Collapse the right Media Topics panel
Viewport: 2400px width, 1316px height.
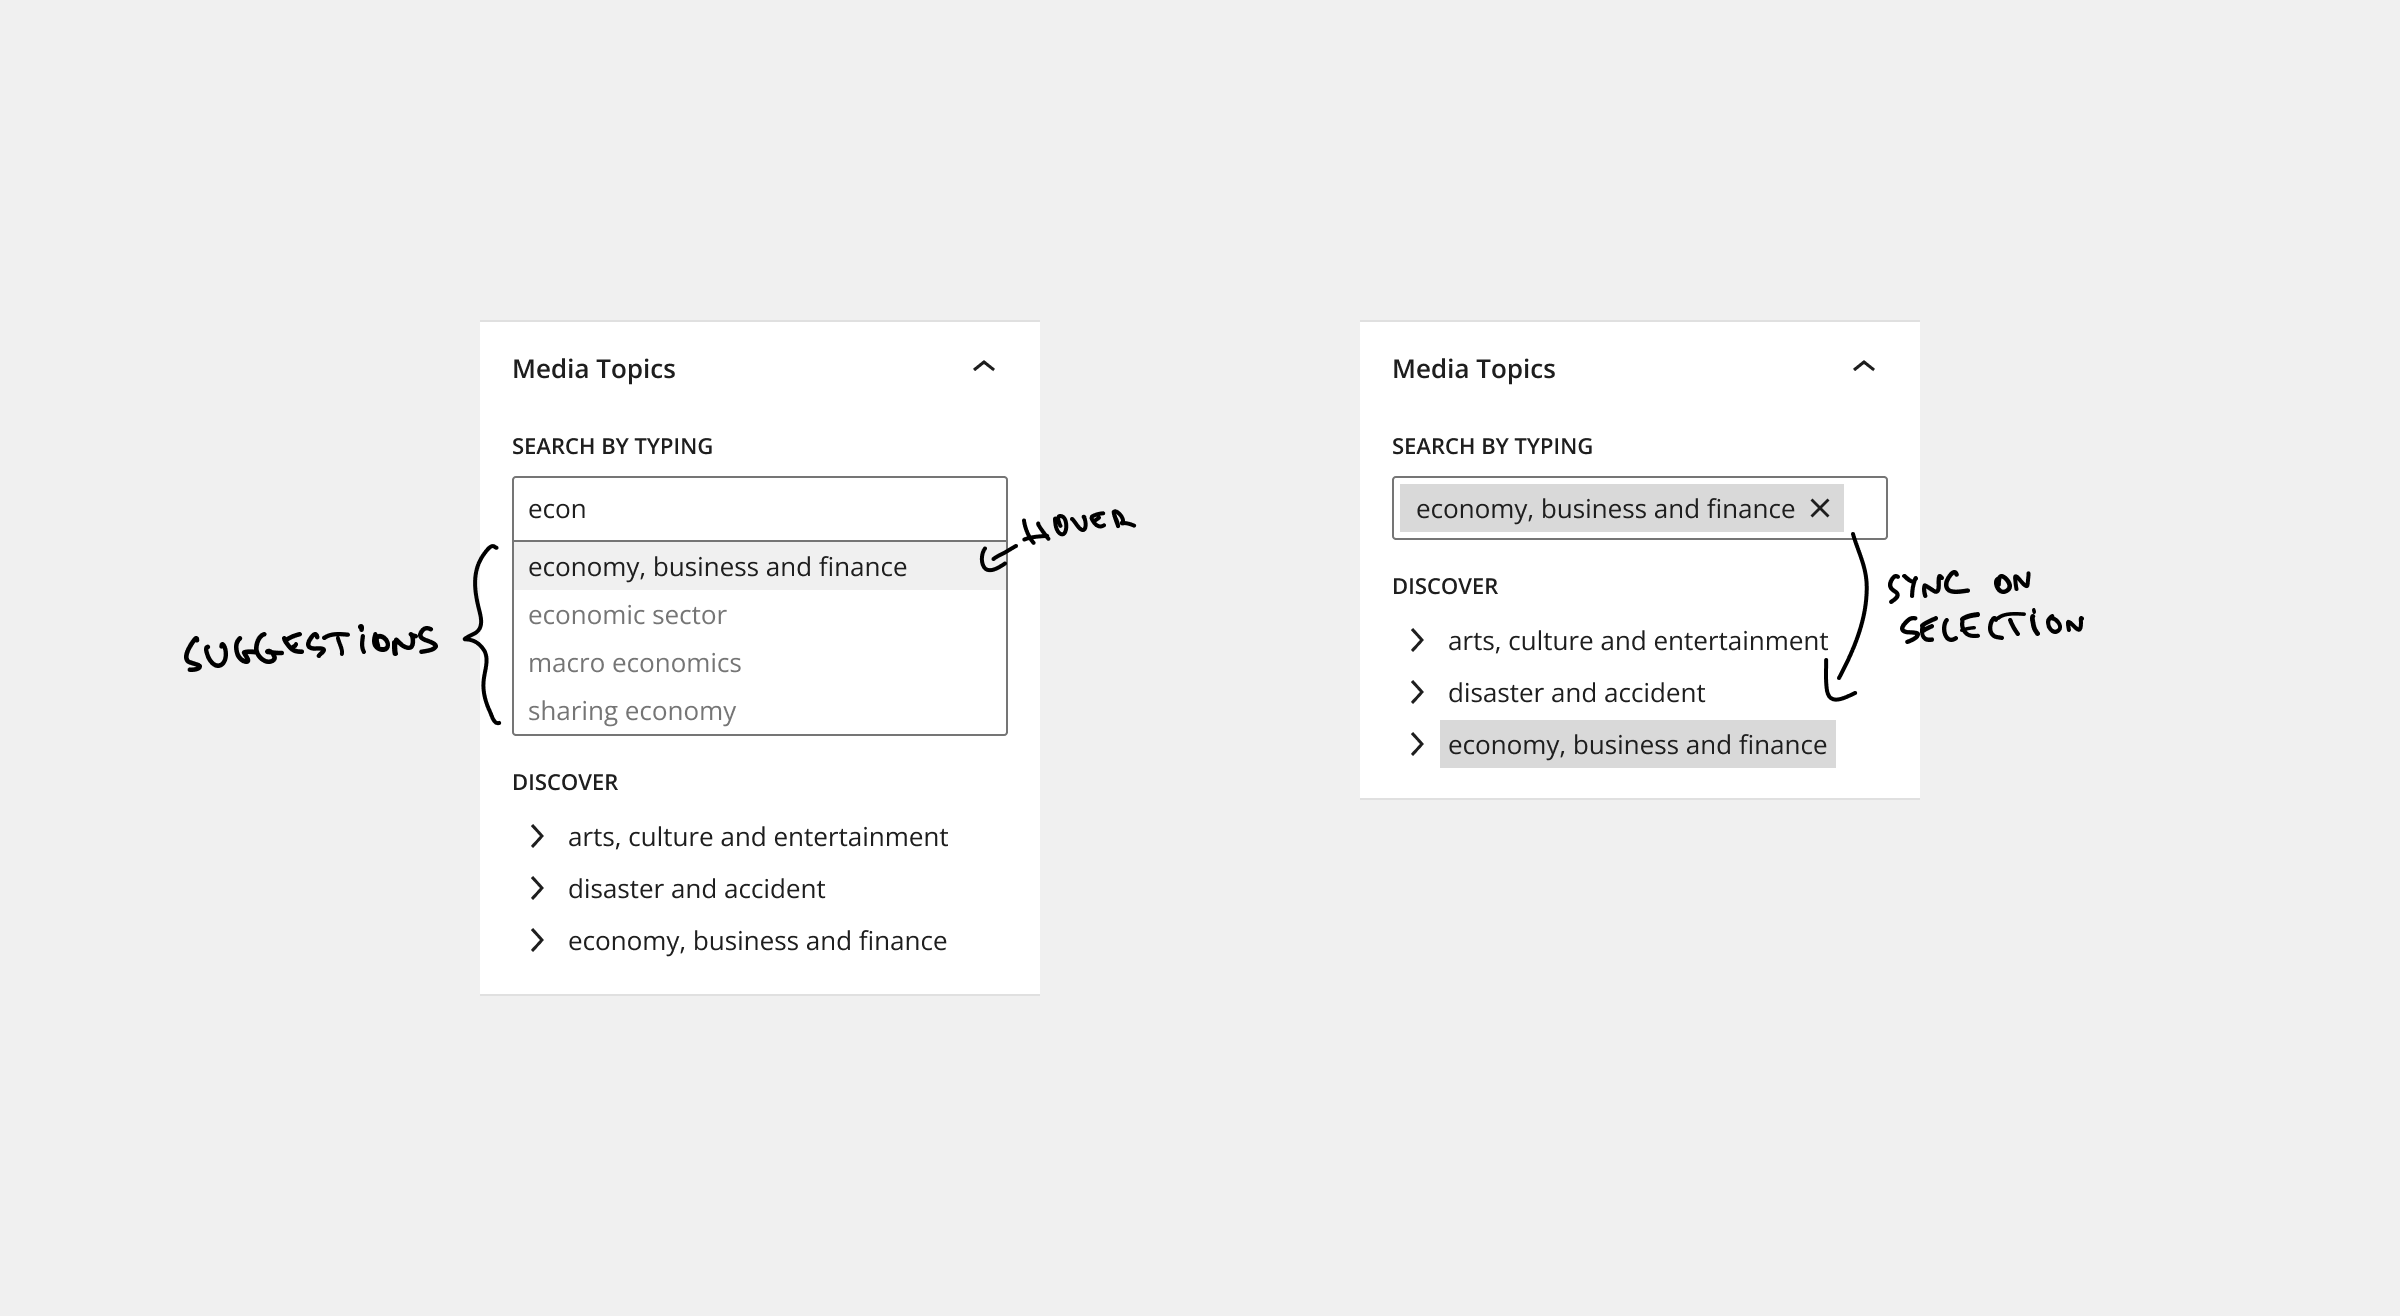[x=1864, y=367]
